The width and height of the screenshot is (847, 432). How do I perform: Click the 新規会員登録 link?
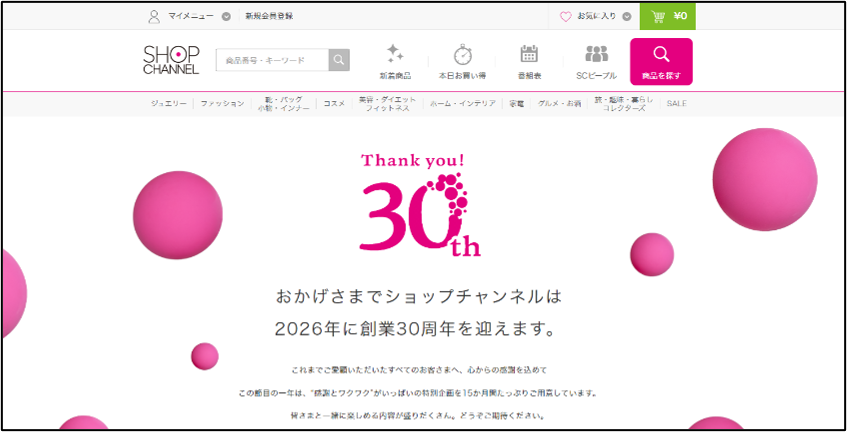(270, 16)
